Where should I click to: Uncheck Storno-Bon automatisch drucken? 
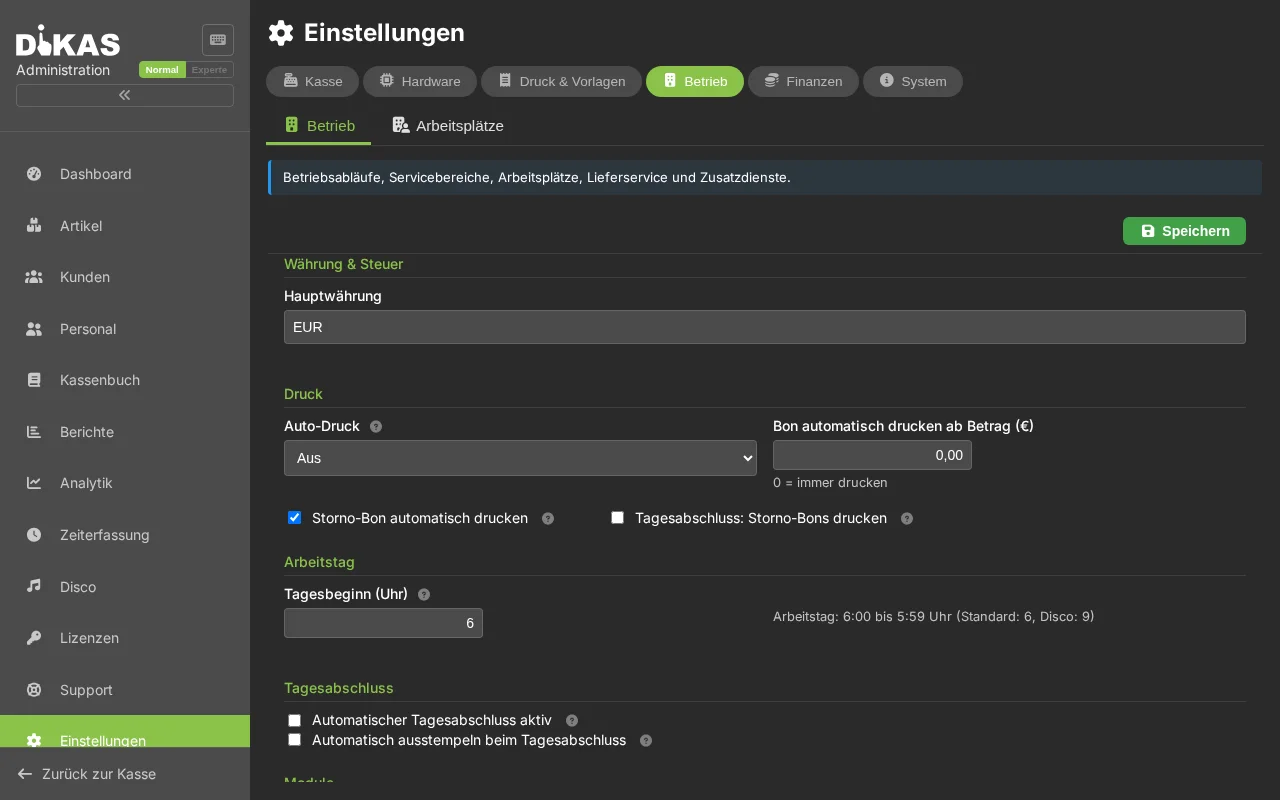[x=294, y=517]
